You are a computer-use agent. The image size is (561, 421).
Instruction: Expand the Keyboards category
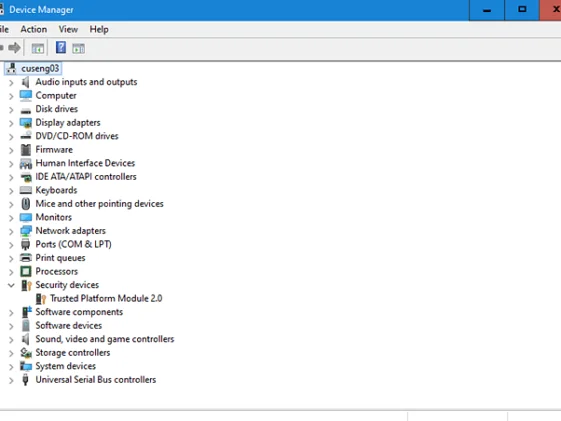click(x=11, y=191)
